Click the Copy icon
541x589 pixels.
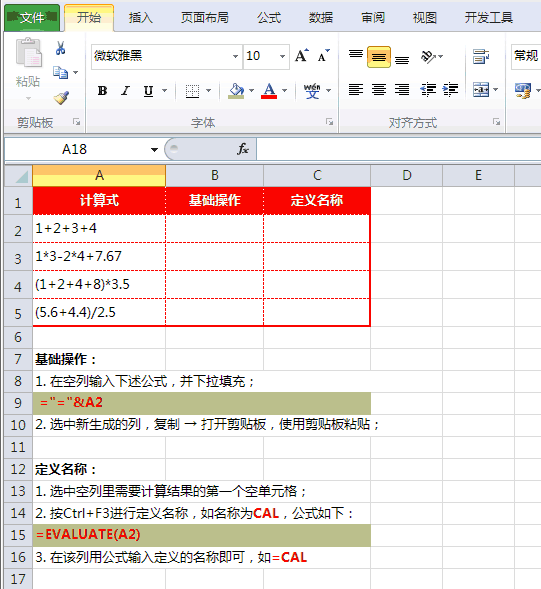(x=60, y=72)
